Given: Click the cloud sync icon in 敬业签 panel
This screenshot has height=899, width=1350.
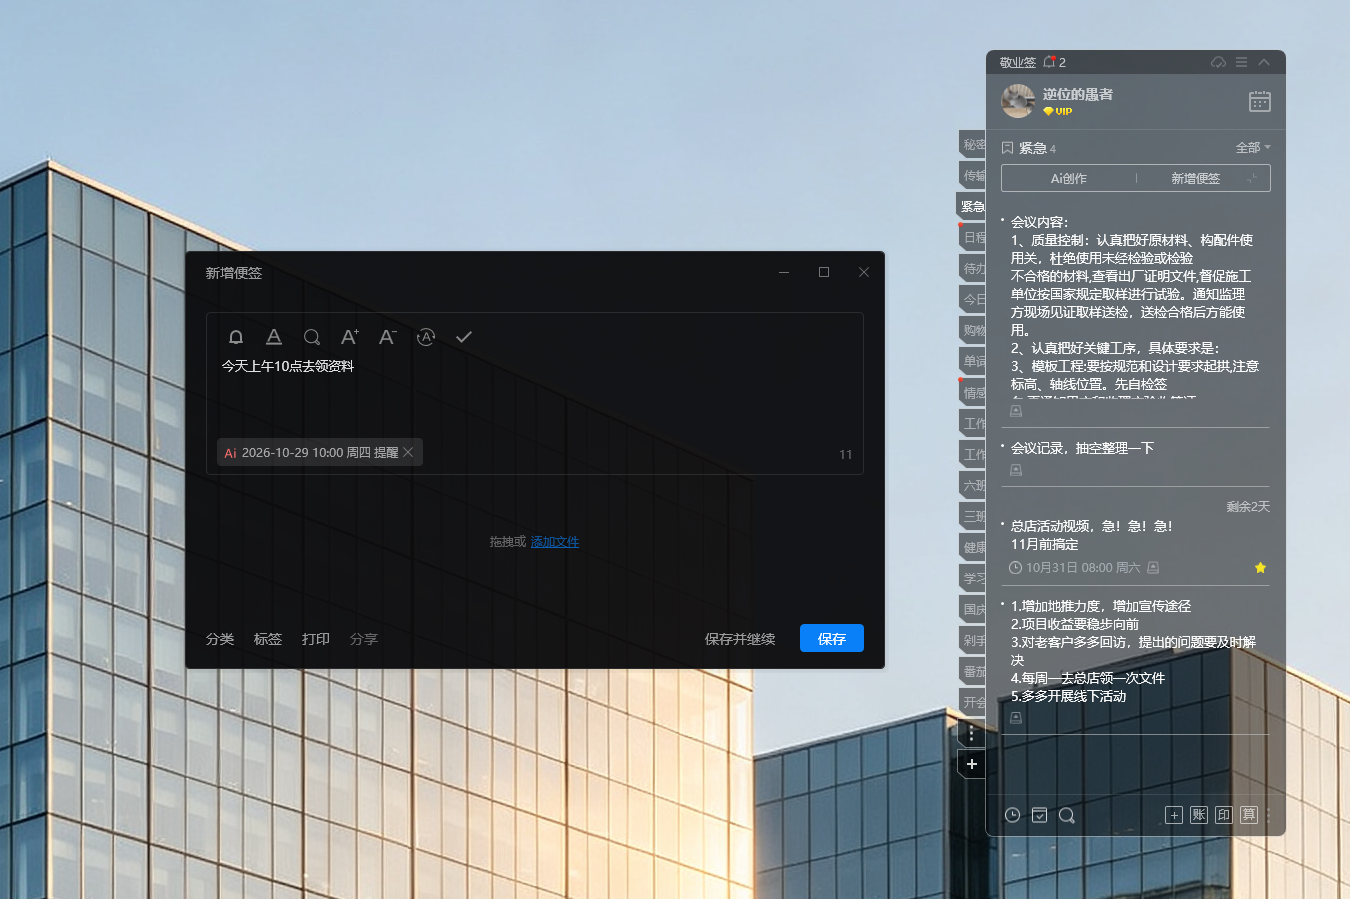Looking at the screenshot, I should pos(1218,62).
